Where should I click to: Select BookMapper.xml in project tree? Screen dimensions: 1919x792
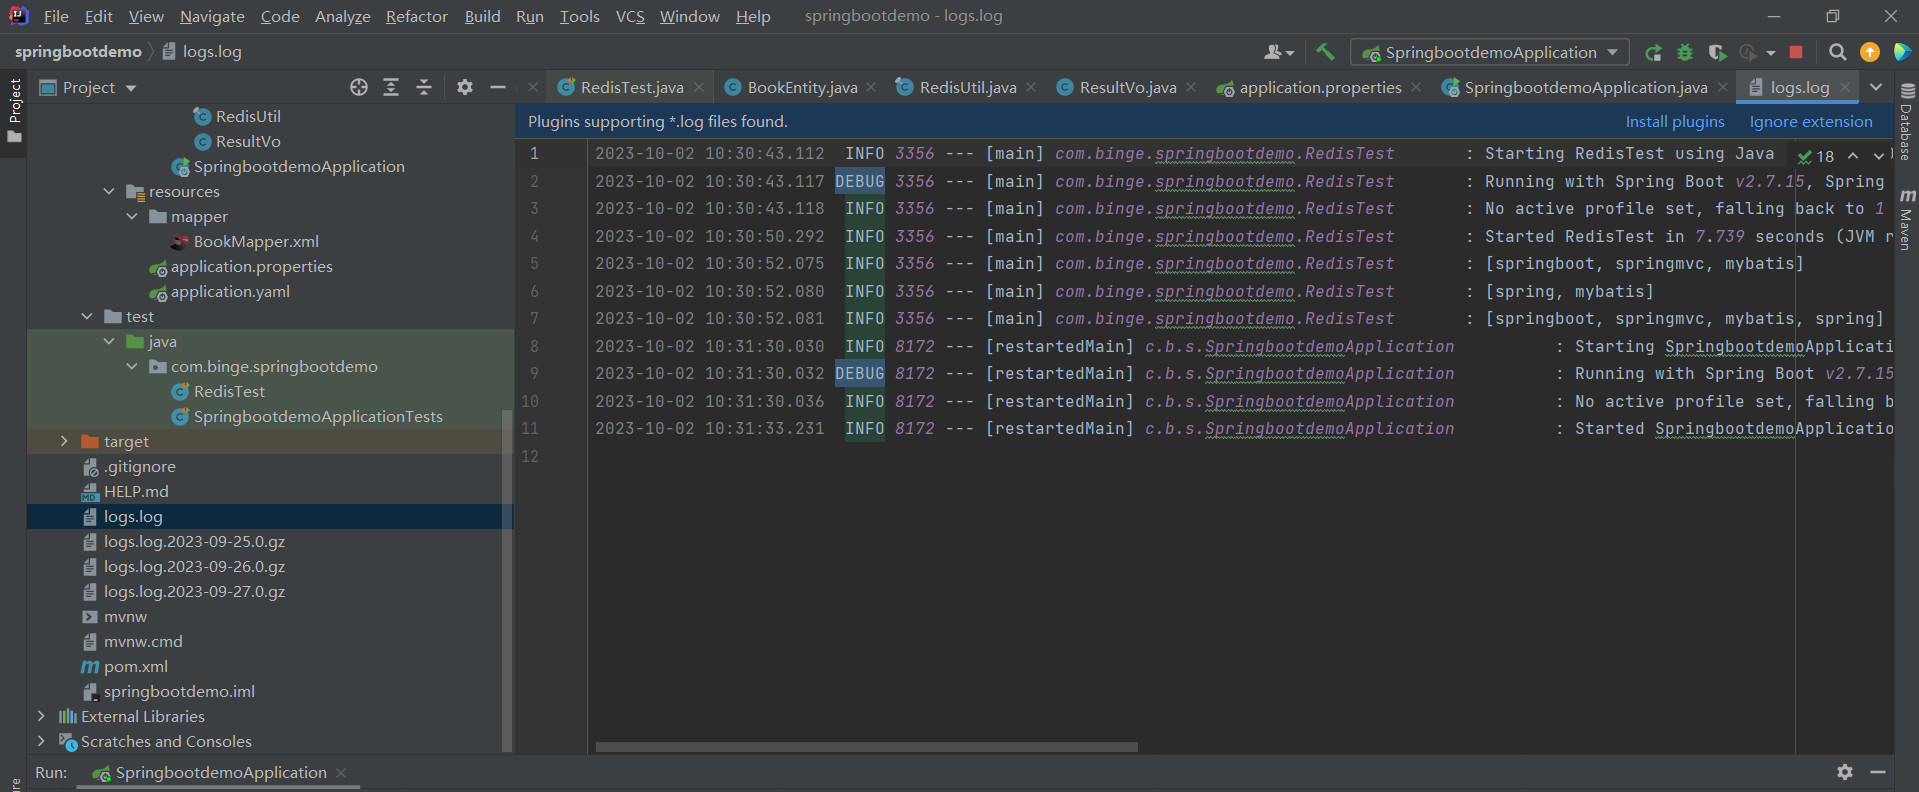click(256, 241)
